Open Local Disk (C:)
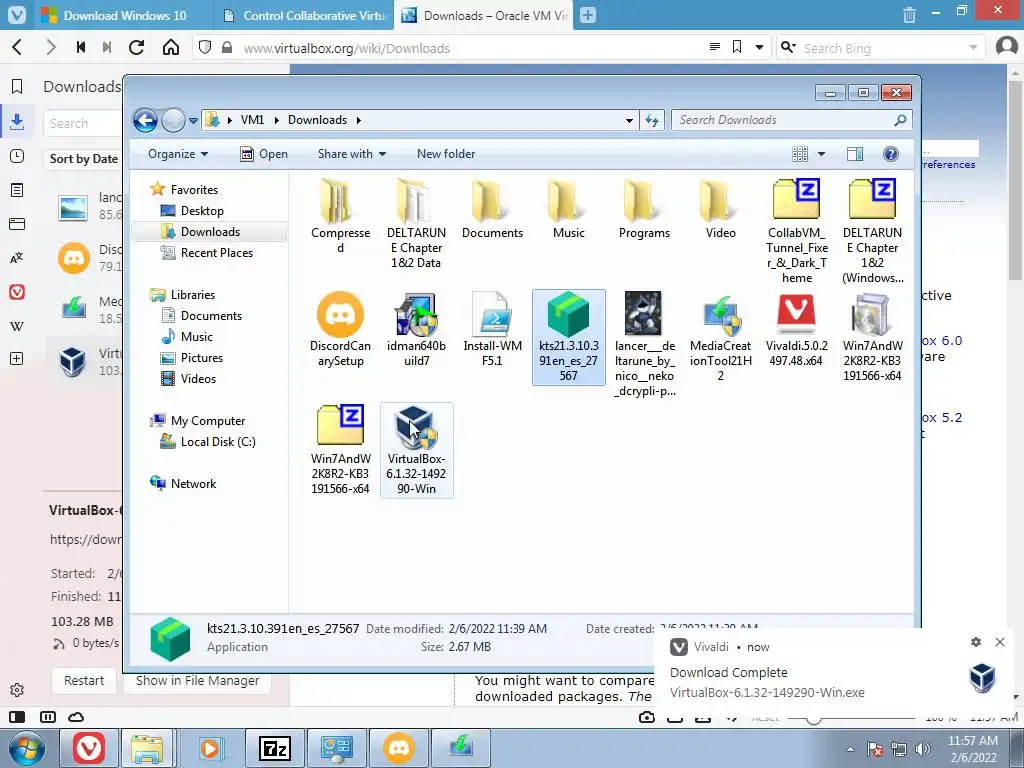 217,442
